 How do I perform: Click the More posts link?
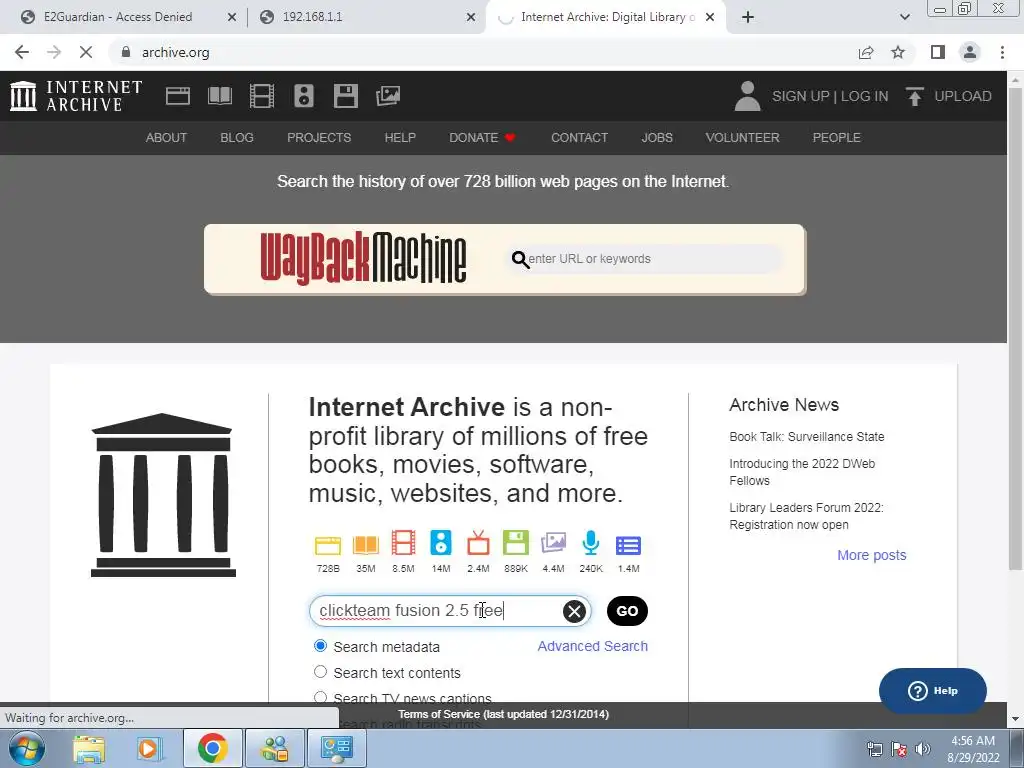tap(871, 555)
